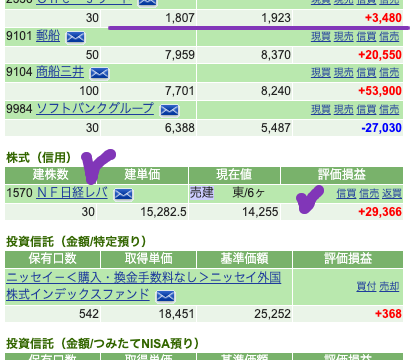Click 返買 in the 1570 NF日経レバ row
Viewport: 415px width, 360px height.
[392, 193]
